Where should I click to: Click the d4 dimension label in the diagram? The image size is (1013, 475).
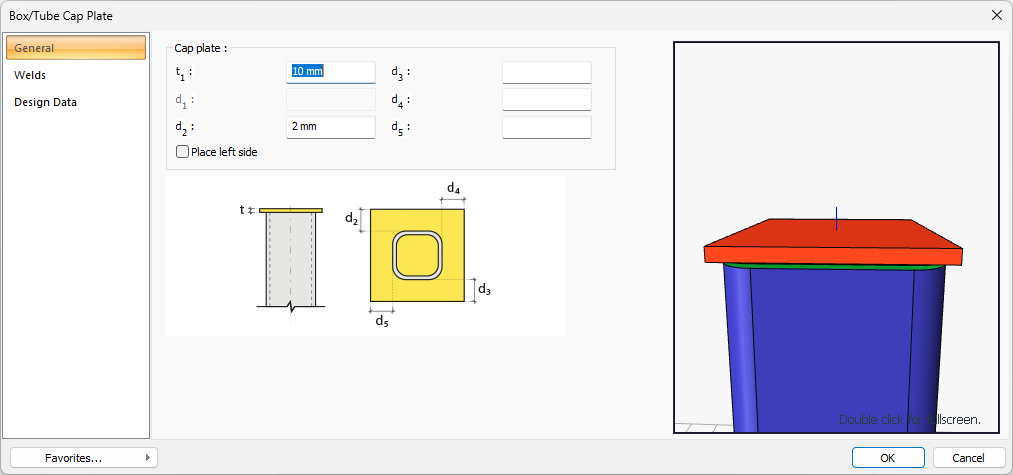[x=453, y=188]
